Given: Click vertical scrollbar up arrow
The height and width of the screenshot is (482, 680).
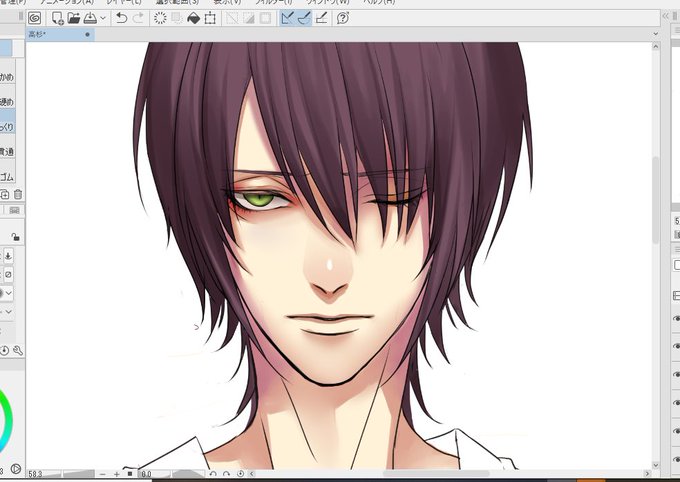Looking at the screenshot, I should [656, 46].
